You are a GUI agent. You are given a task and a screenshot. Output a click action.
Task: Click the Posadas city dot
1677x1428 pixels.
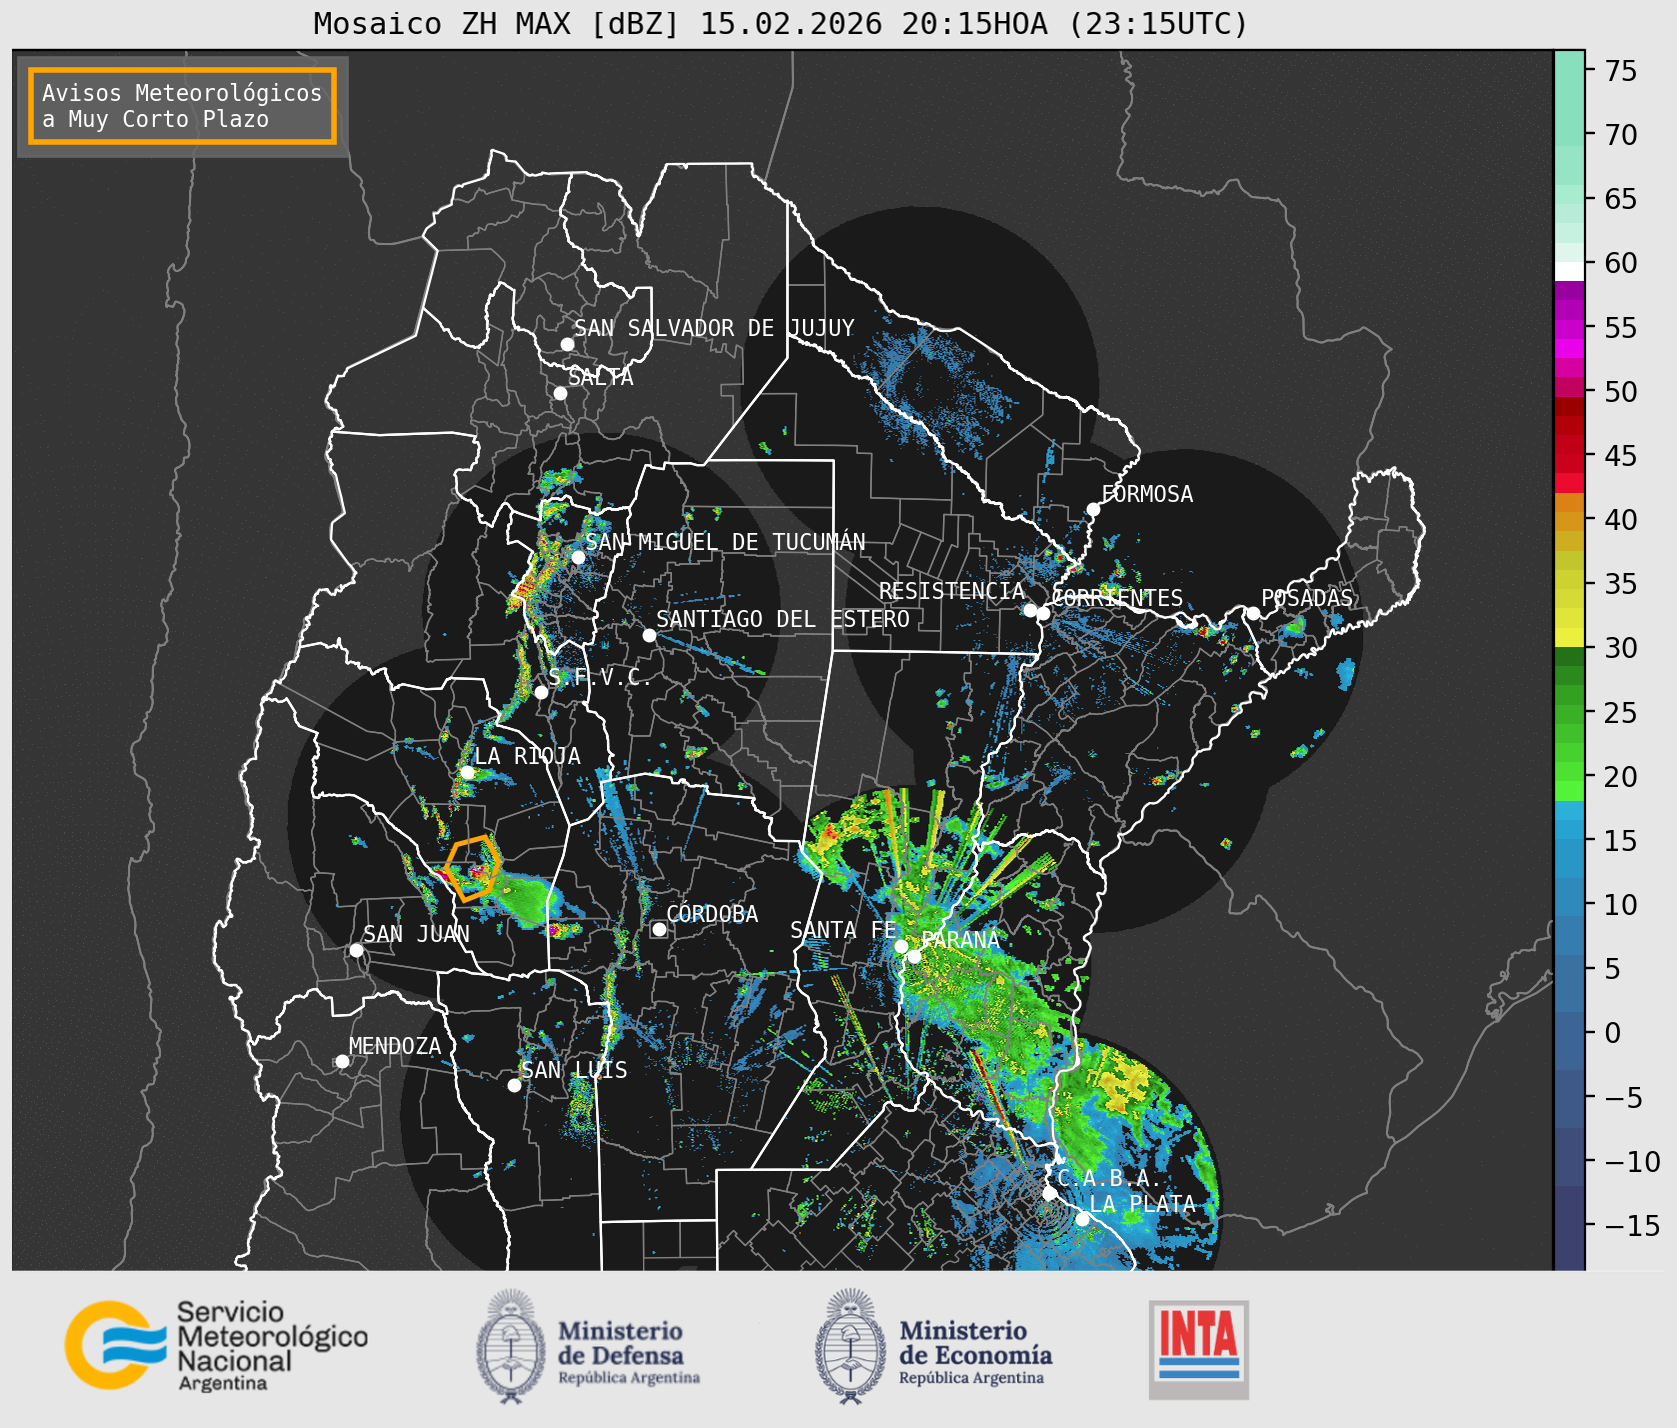pos(1253,613)
